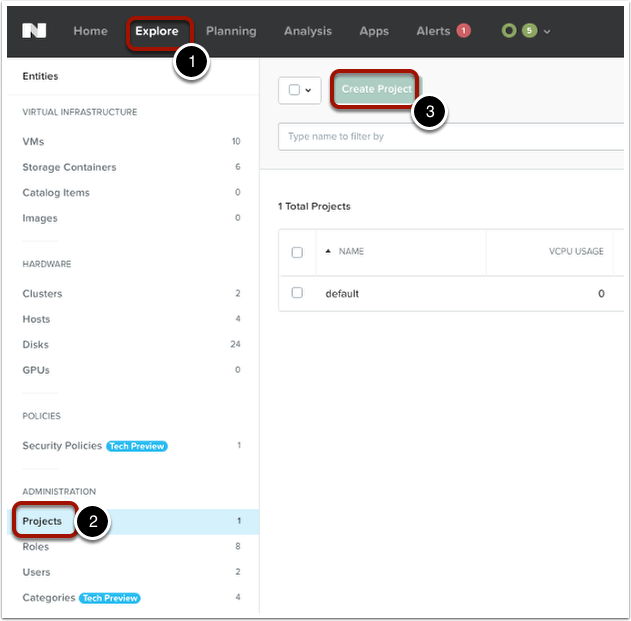The image size is (631, 621).
Task: Switch to the Planning tab
Action: (x=231, y=31)
